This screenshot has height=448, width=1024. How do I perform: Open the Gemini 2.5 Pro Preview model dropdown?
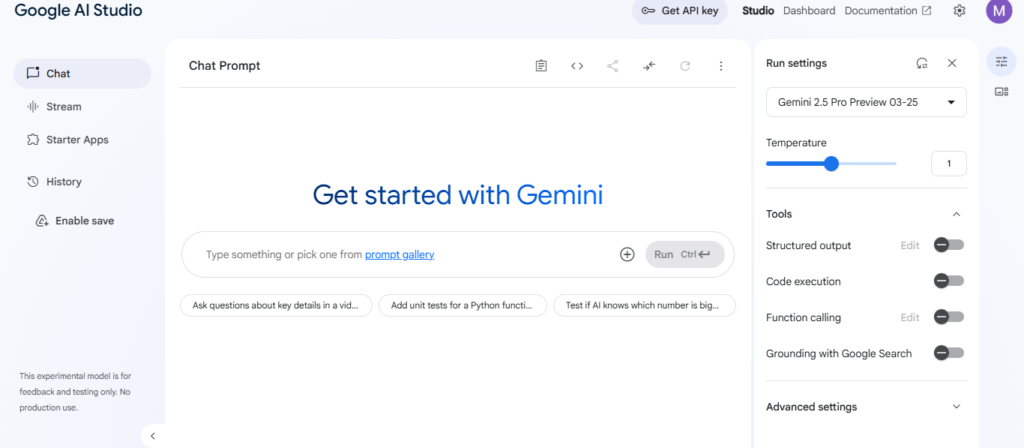point(866,103)
